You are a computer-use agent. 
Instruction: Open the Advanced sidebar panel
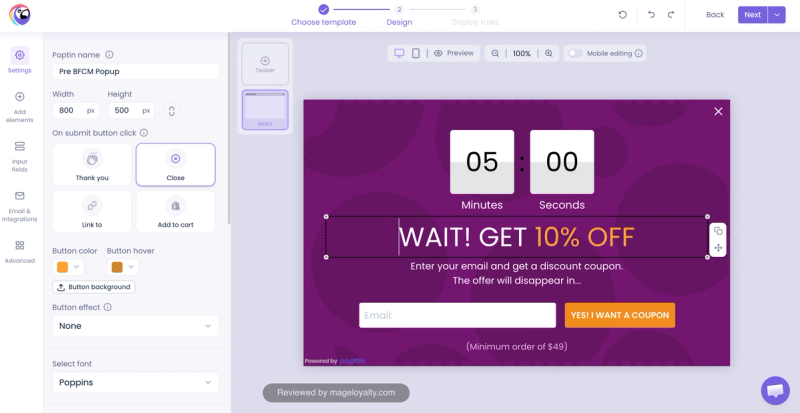pos(19,252)
